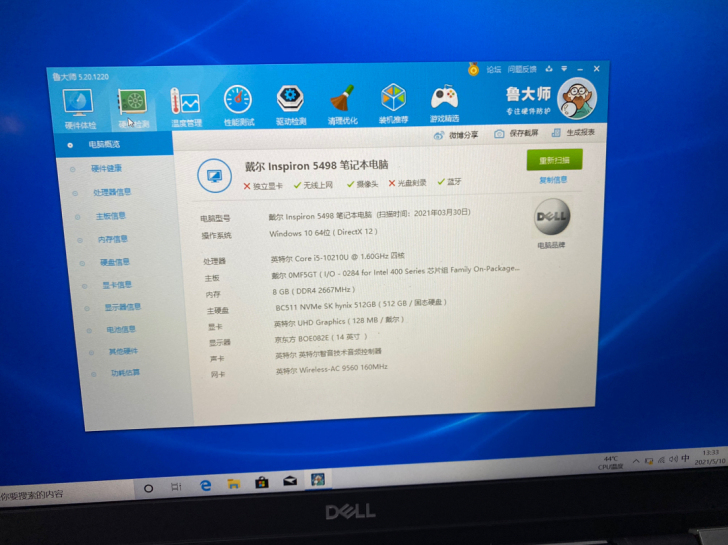Viewport: 728px width, 545px height.
Task: Open 硬件体检 hardware checkup icon
Action: click(79, 110)
